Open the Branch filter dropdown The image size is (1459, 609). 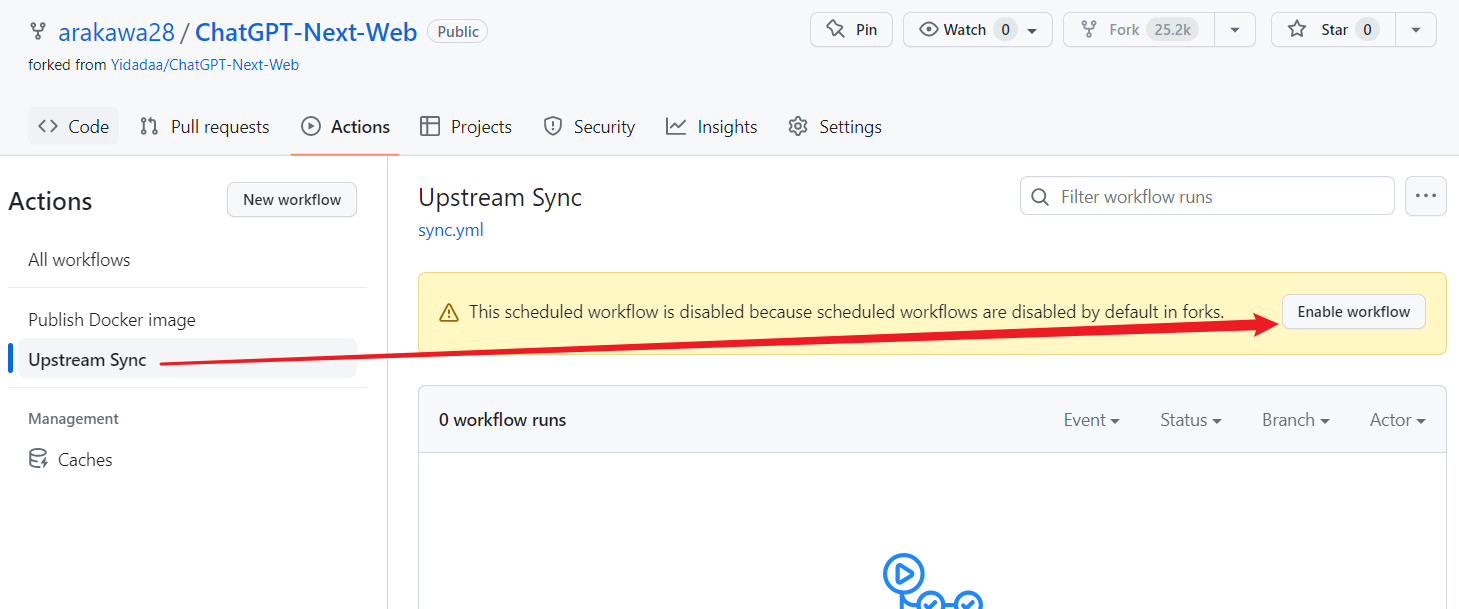point(1296,420)
